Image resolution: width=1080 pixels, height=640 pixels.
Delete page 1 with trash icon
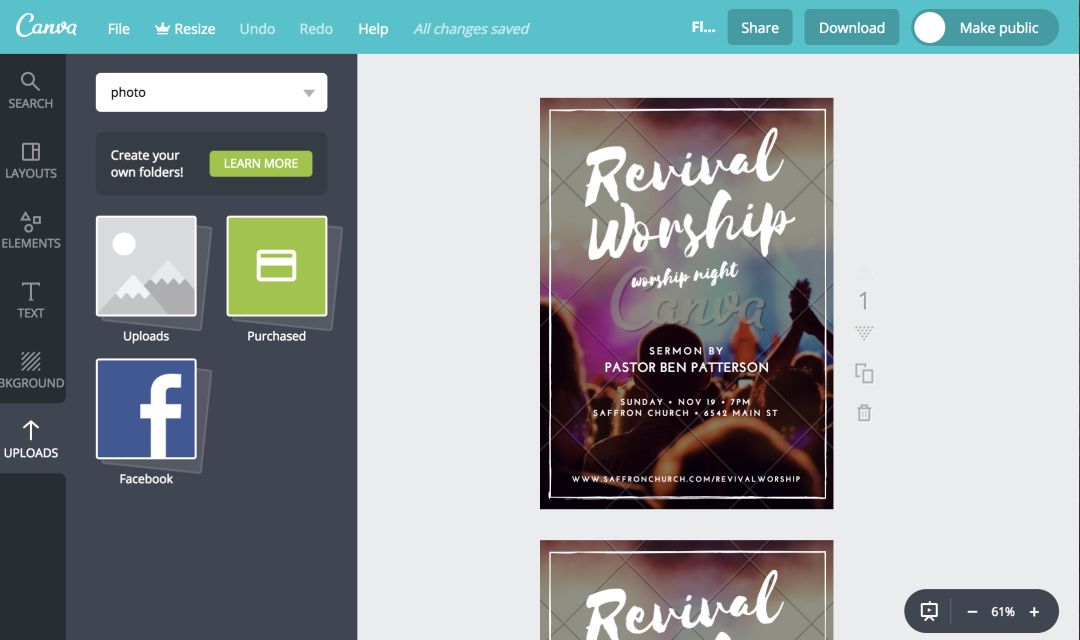click(864, 413)
